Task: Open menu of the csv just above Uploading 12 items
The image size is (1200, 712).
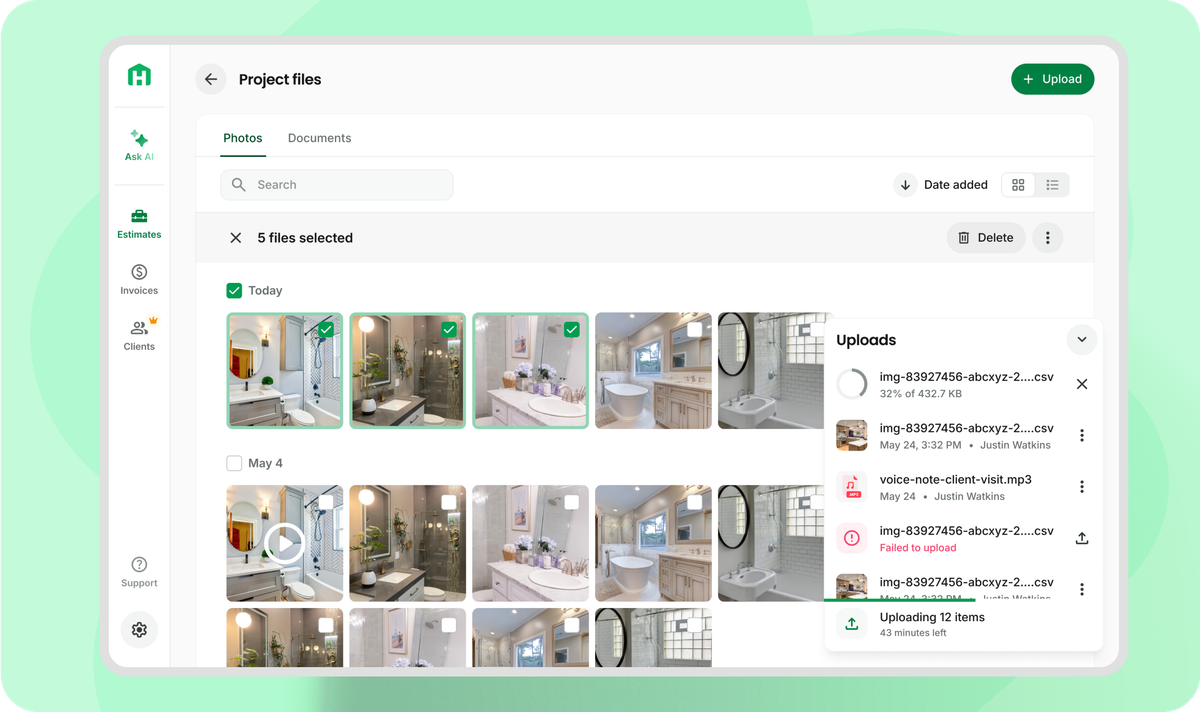Action: click(x=1081, y=589)
